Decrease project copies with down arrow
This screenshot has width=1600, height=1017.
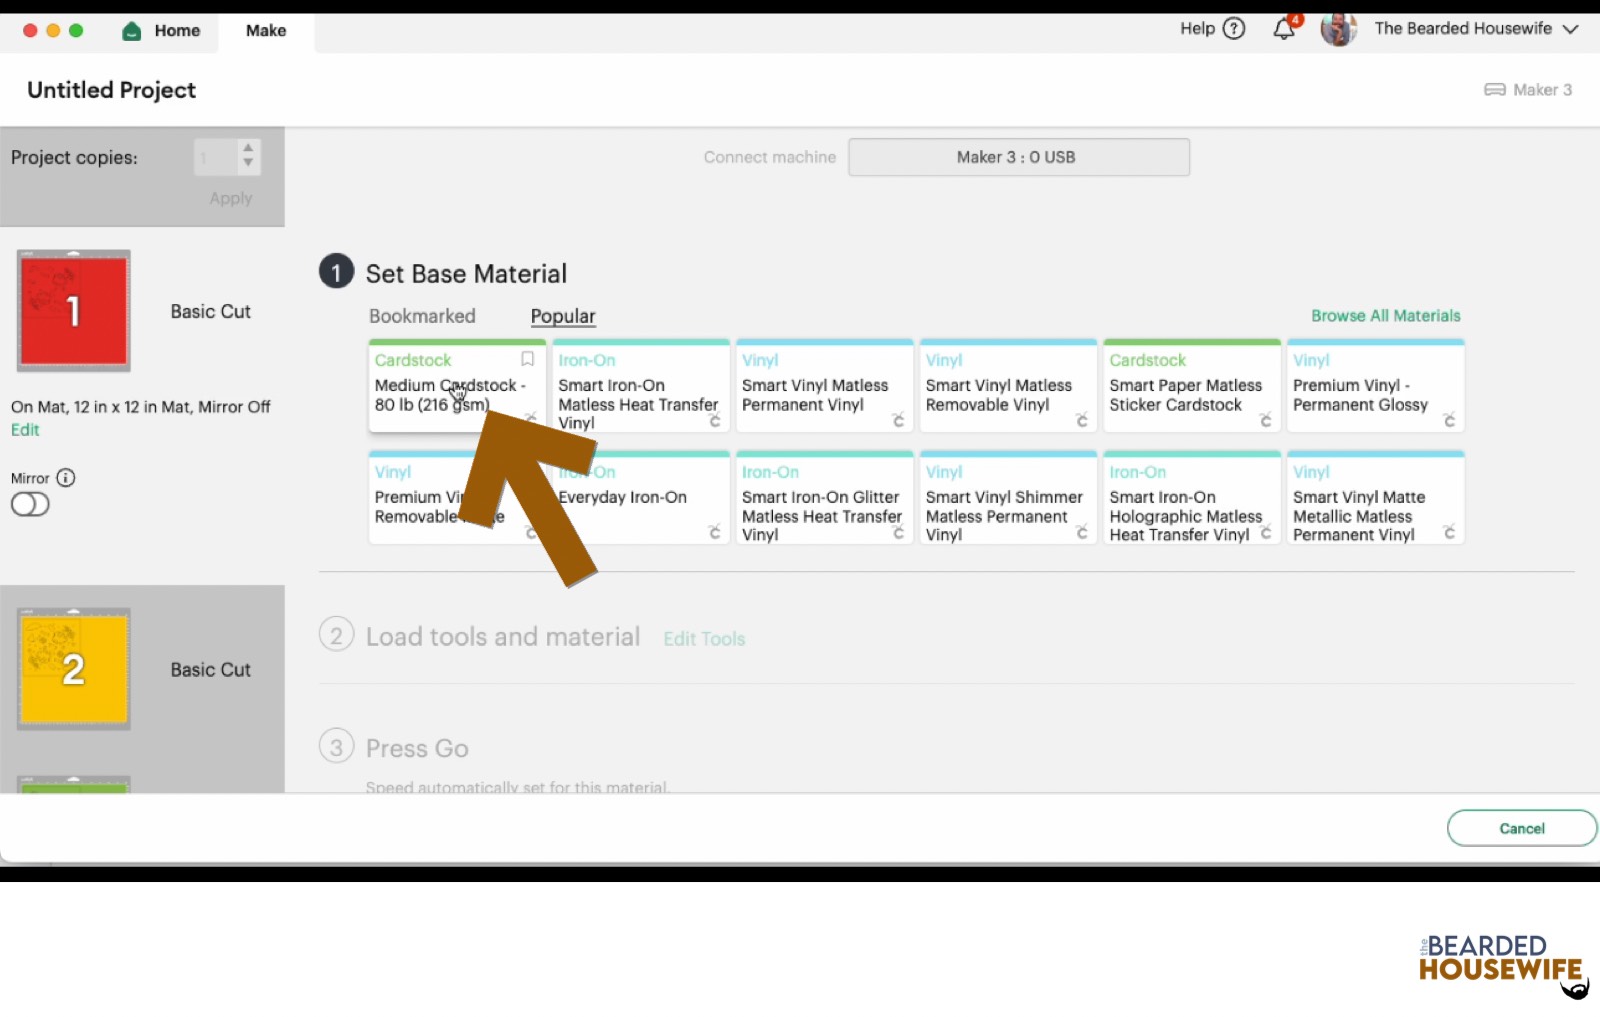click(x=248, y=163)
